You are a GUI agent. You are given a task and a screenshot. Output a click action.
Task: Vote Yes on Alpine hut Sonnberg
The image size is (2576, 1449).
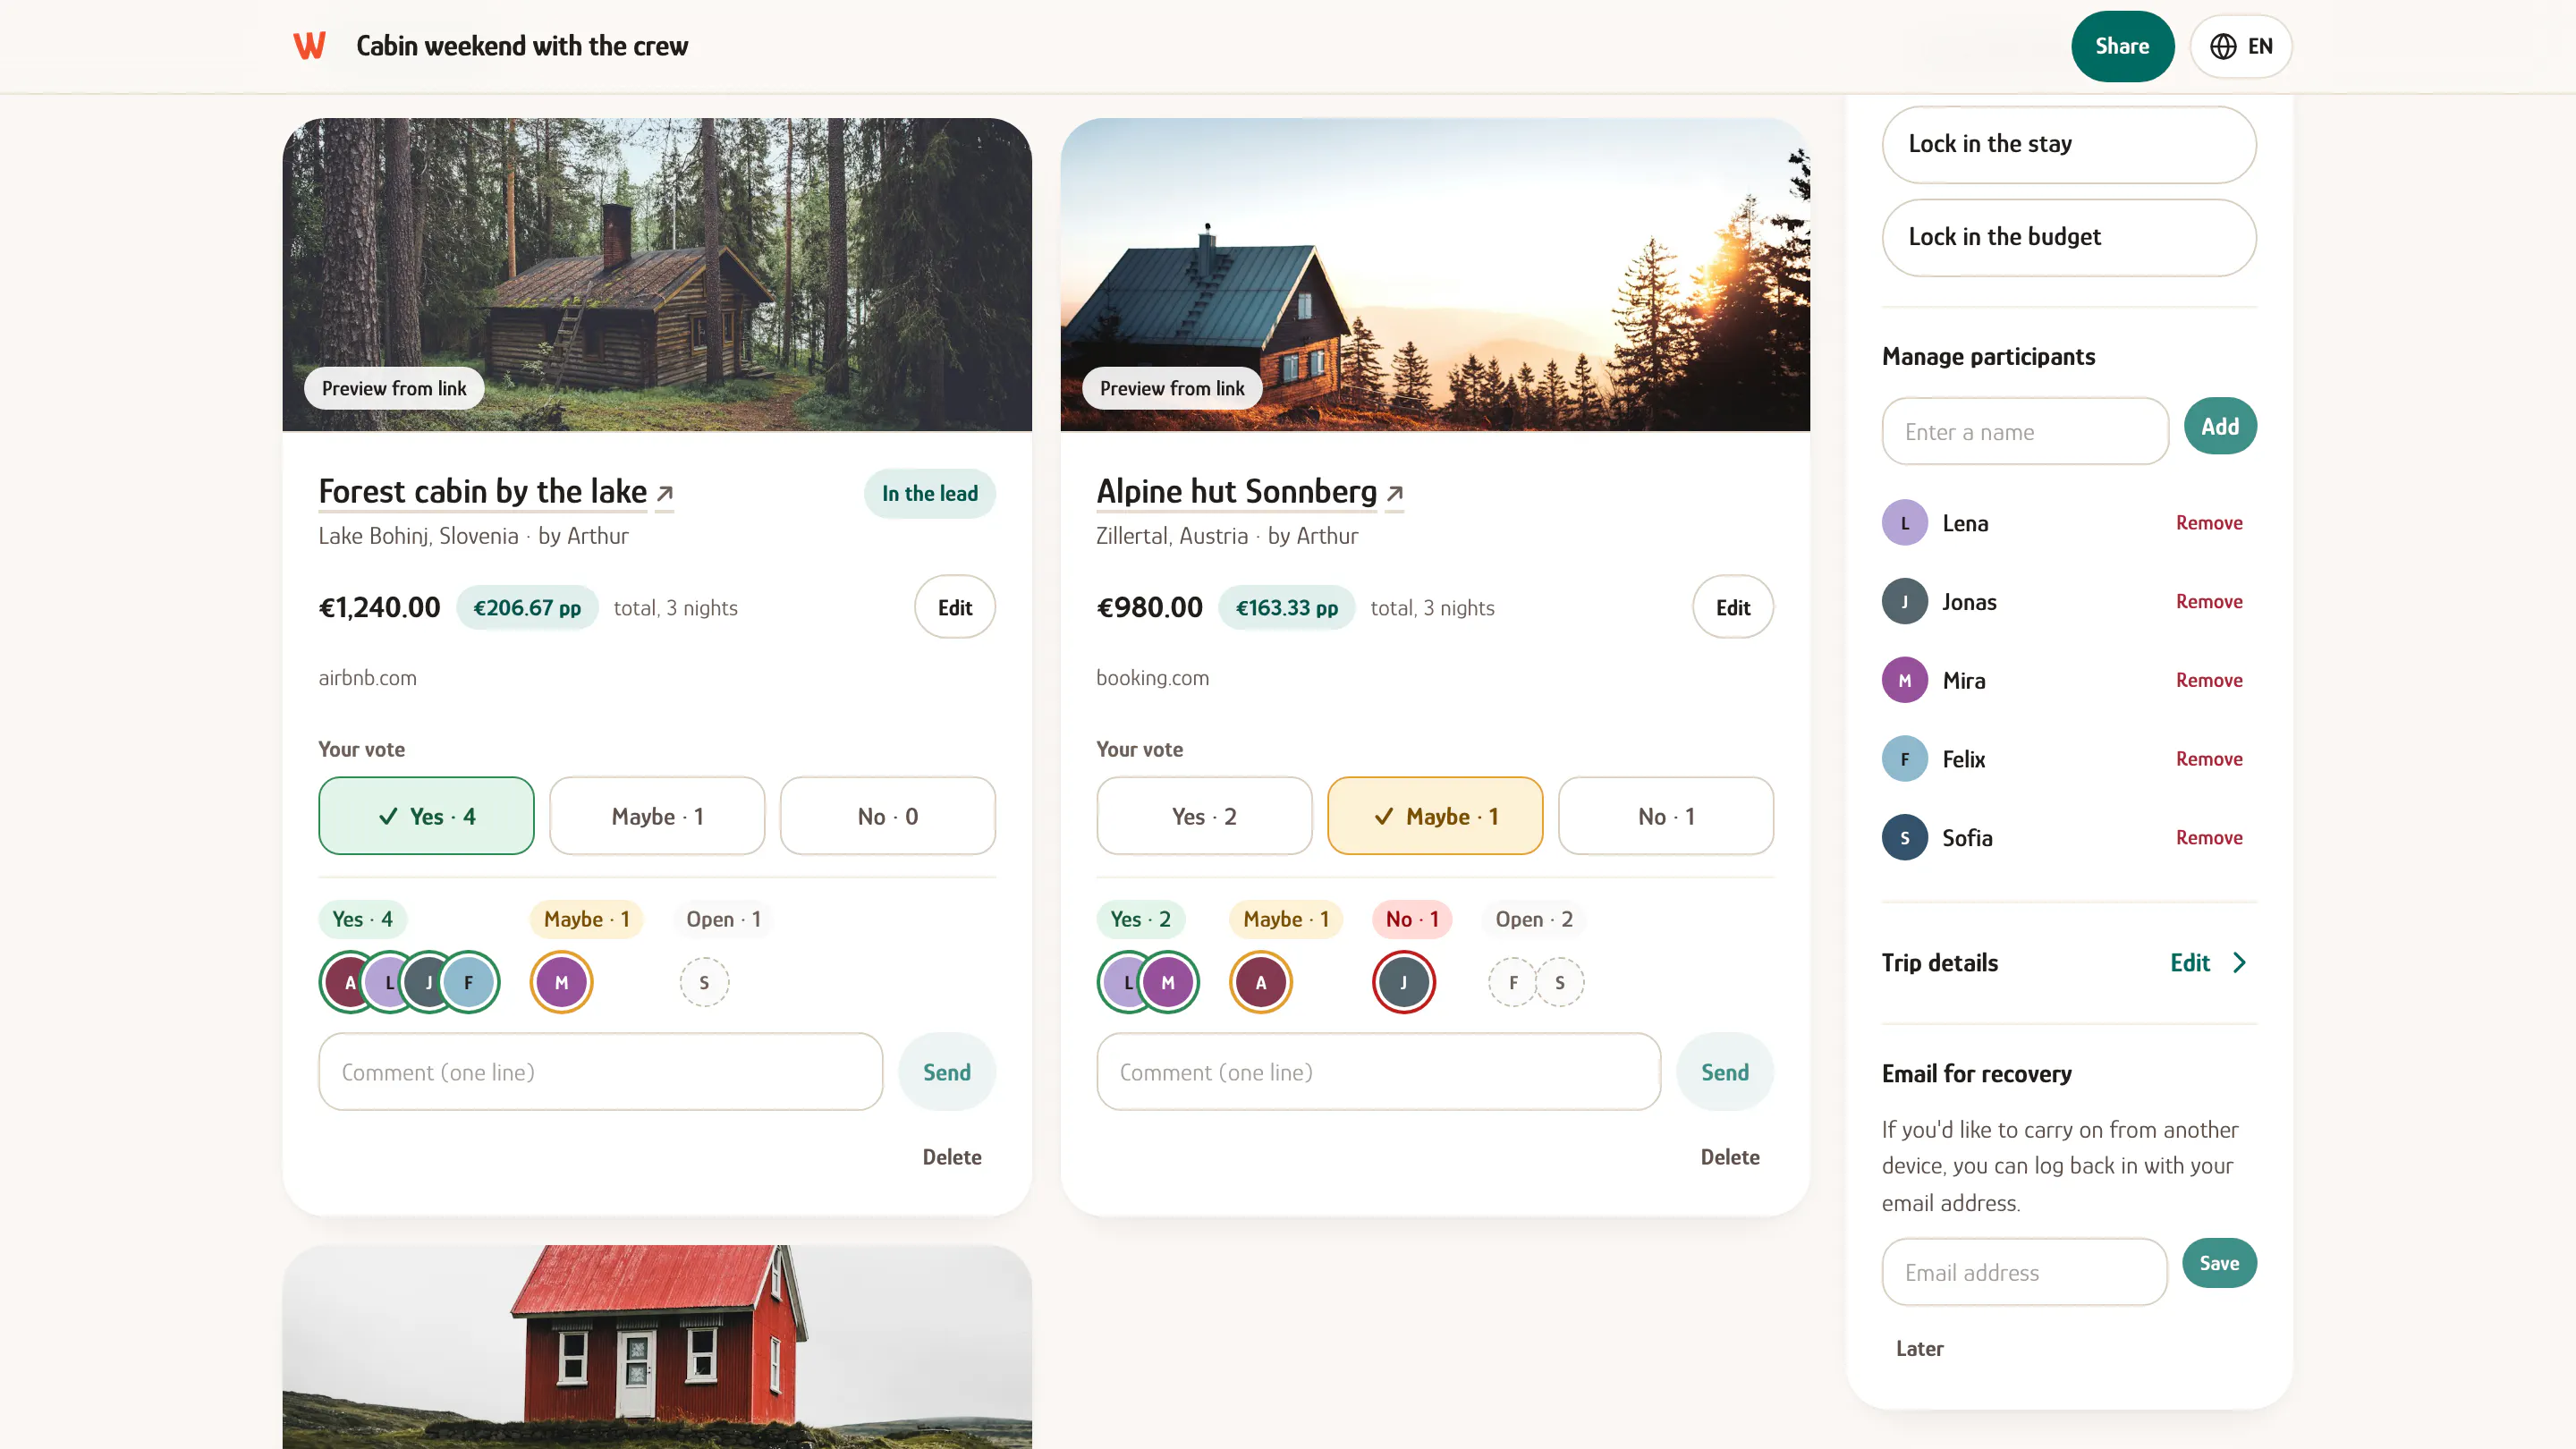click(x=1204, y=816)
